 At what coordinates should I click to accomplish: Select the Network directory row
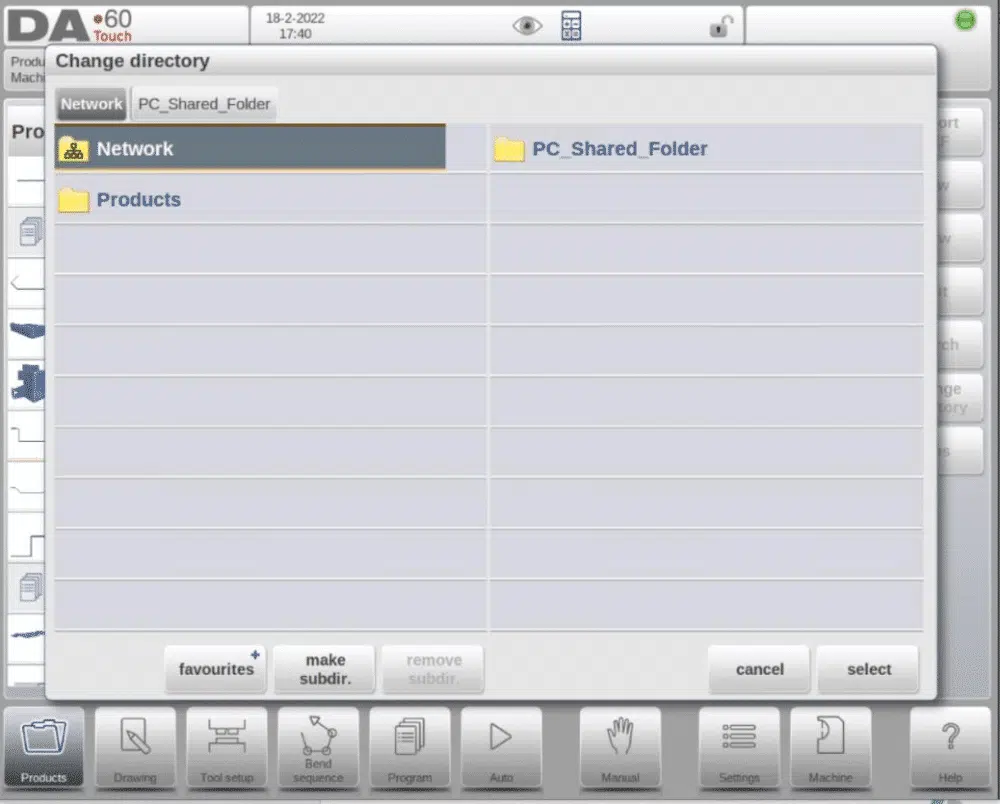point(250,148)
